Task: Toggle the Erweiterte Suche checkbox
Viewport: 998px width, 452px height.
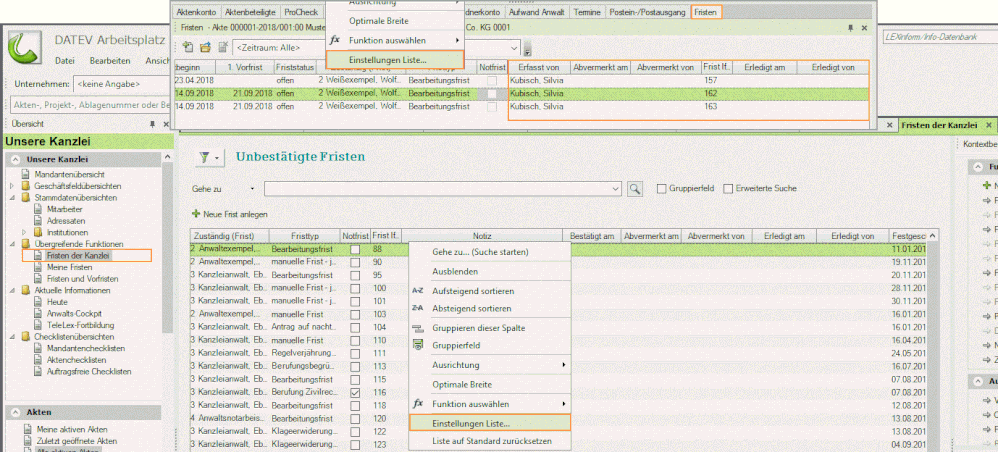Action: 728,188
